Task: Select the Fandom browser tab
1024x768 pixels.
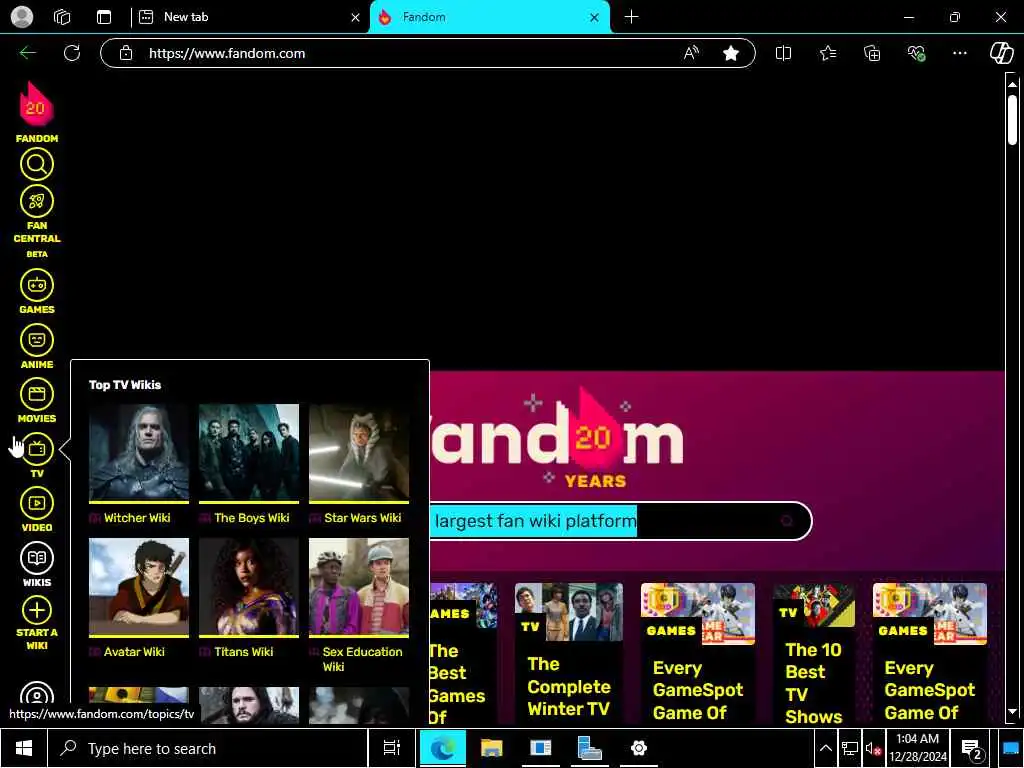Action: pyautogui.click(x=490, y=17)
